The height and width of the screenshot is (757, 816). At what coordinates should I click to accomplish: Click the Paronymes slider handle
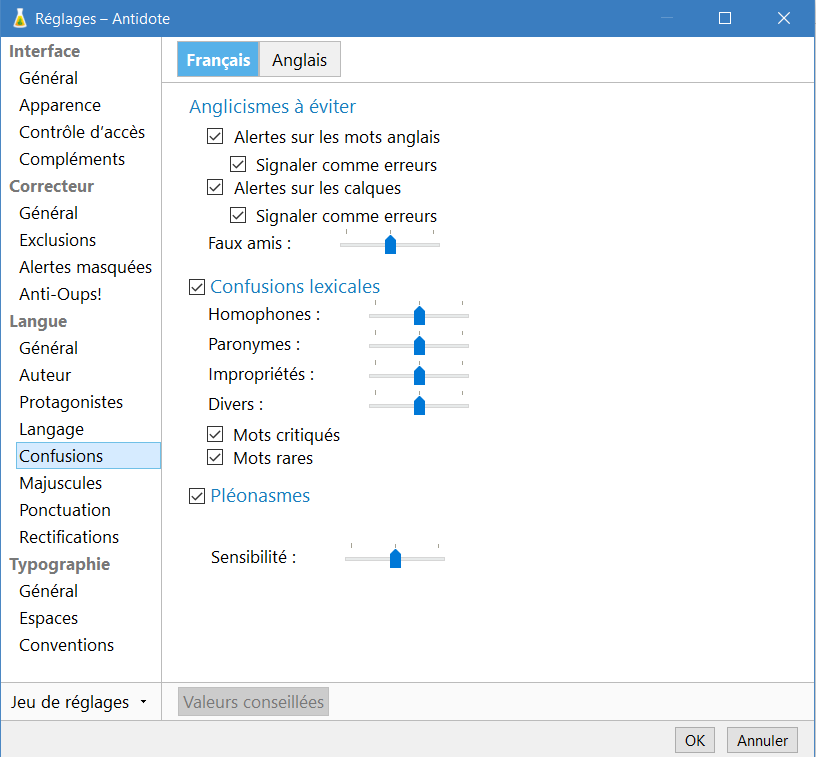coord(419,345)
